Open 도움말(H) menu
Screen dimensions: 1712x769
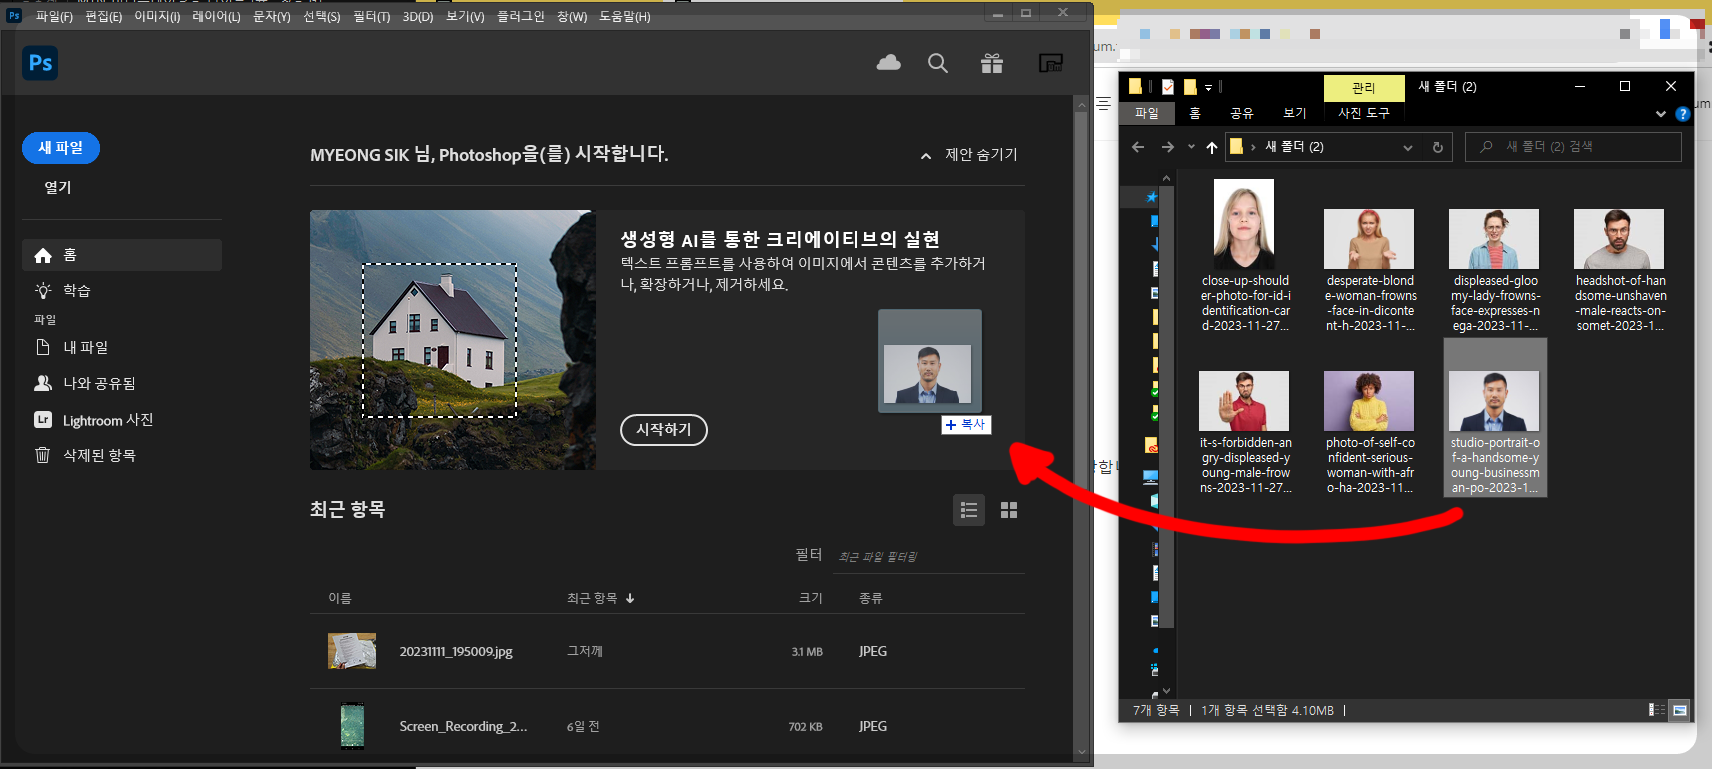pos(625,17)
